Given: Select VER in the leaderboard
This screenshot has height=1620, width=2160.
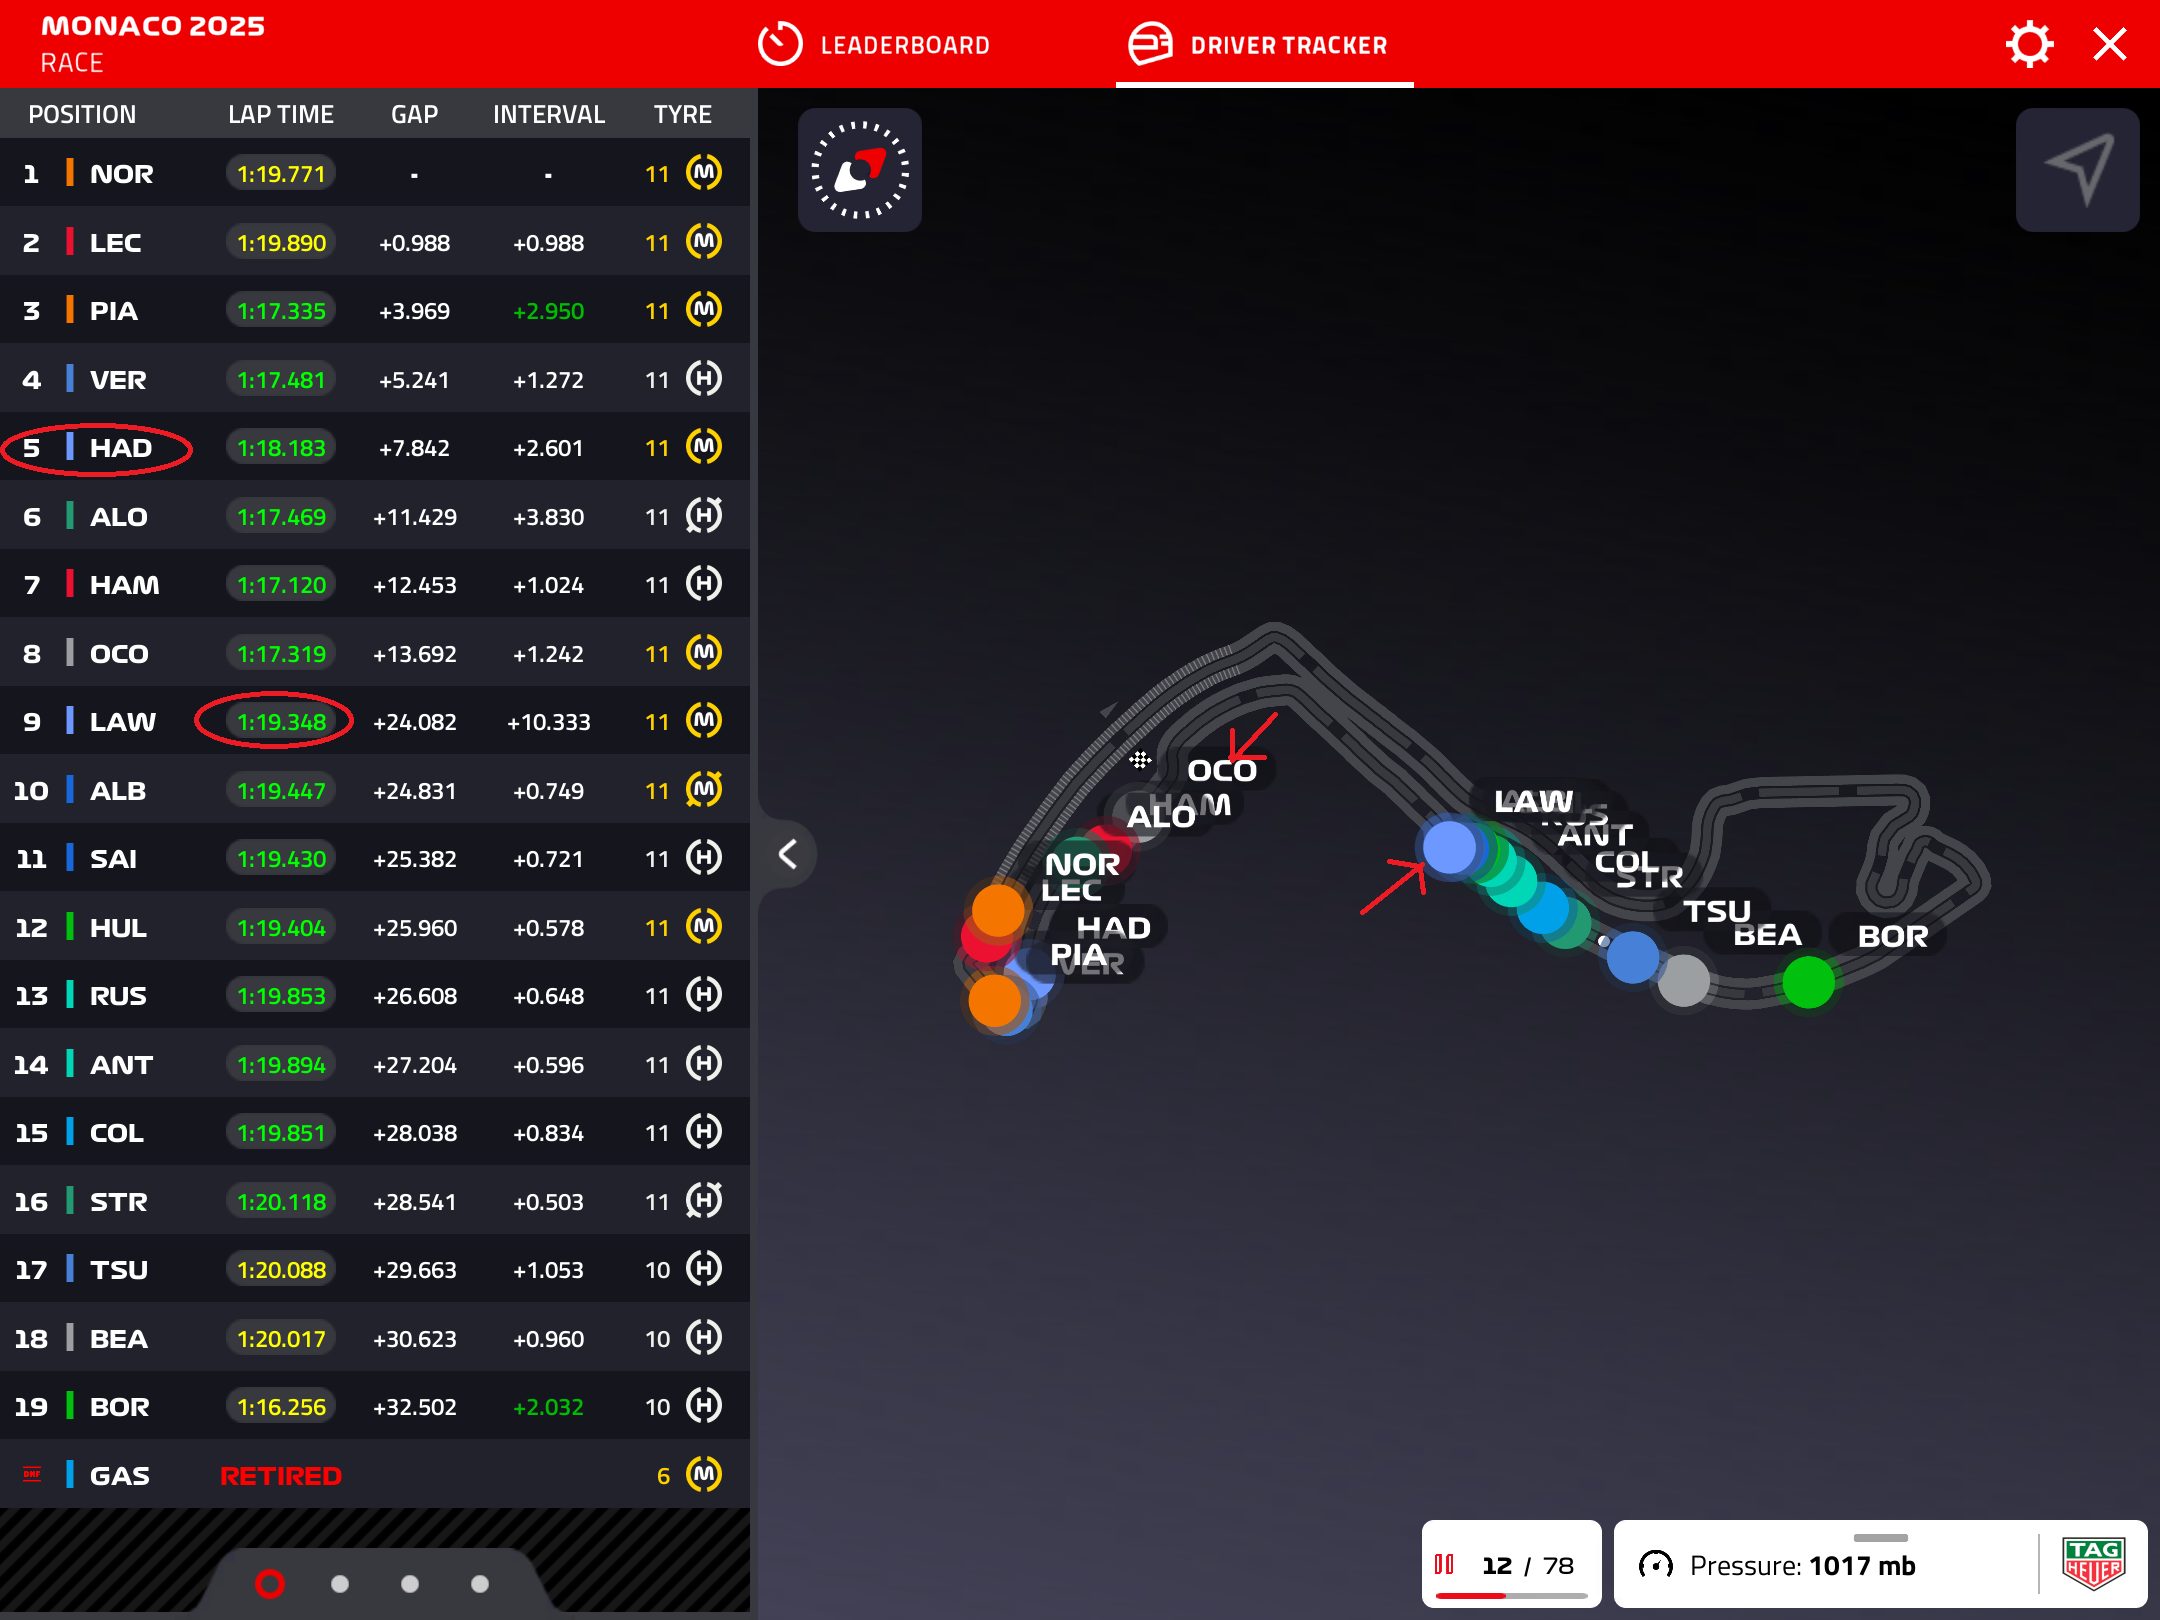Looking at the screenshot, I should (x=375, y=379).
